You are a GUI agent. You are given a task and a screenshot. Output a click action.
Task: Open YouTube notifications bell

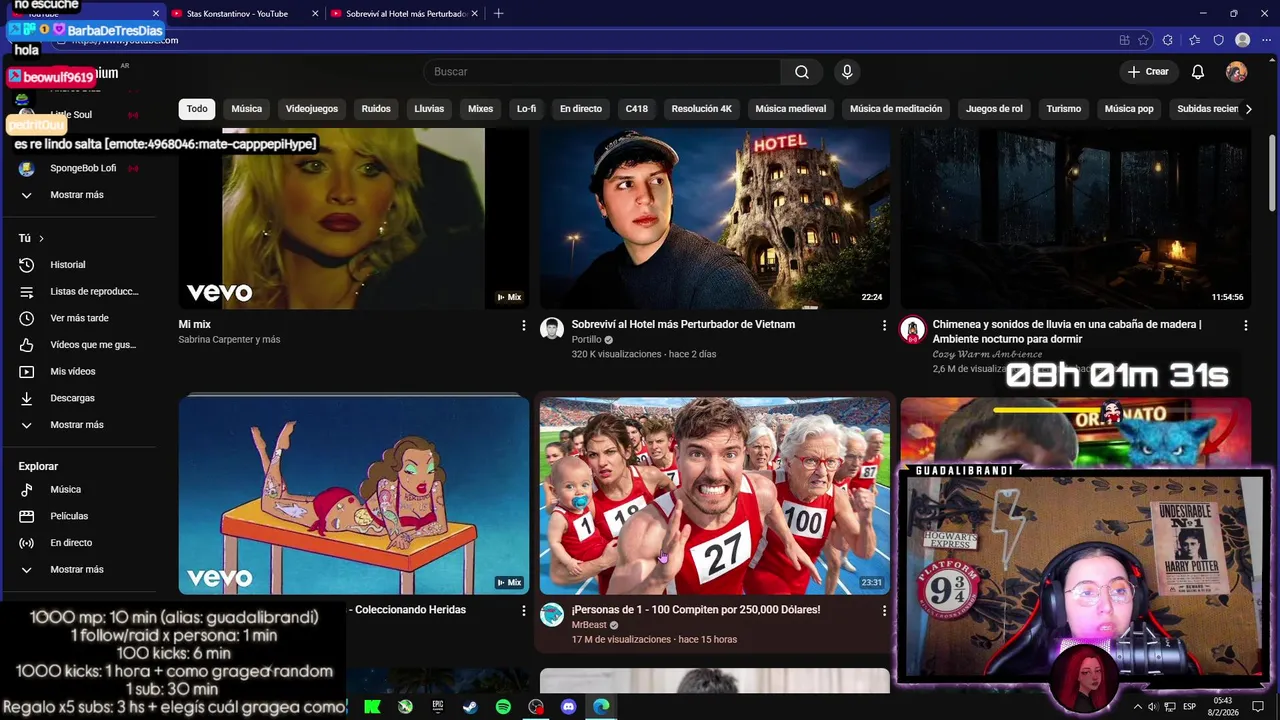(1198, 72)
